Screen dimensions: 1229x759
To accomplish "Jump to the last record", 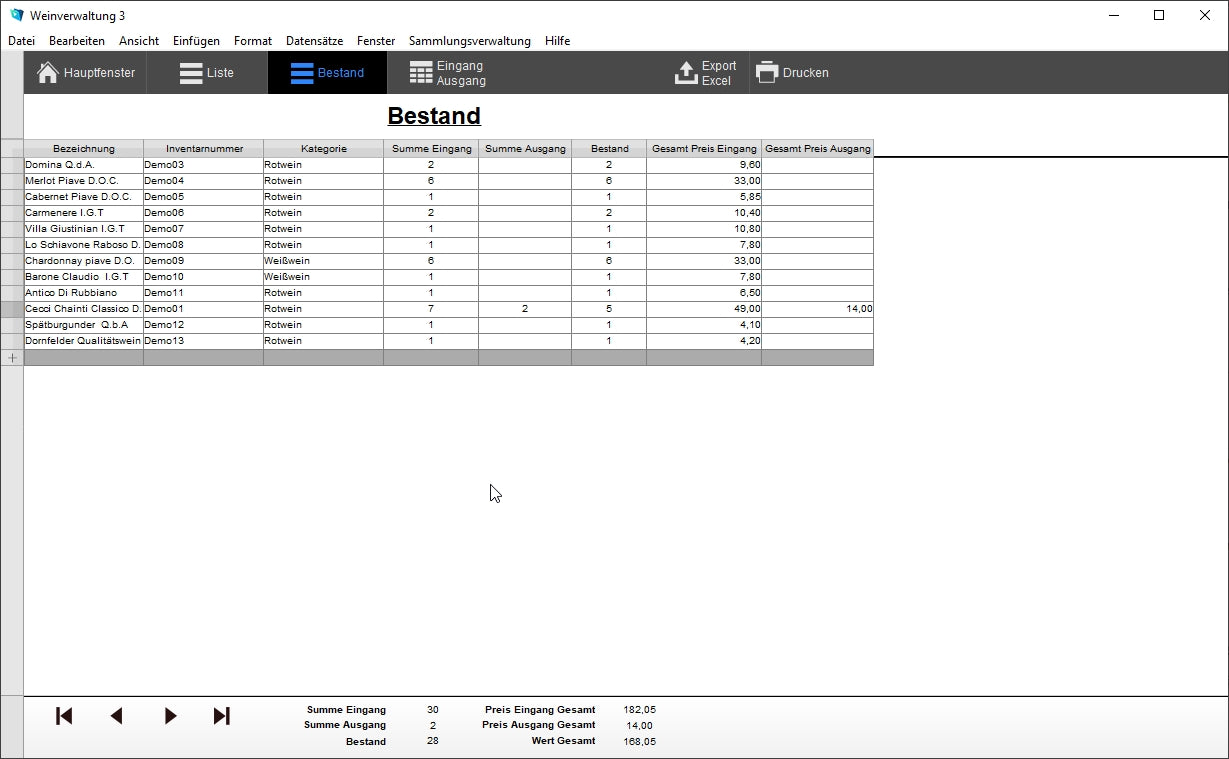I will tap(222, 716).
